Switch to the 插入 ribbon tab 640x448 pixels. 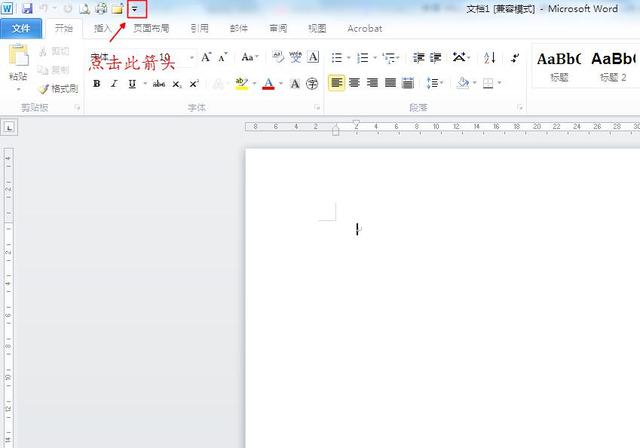point(103,28)
